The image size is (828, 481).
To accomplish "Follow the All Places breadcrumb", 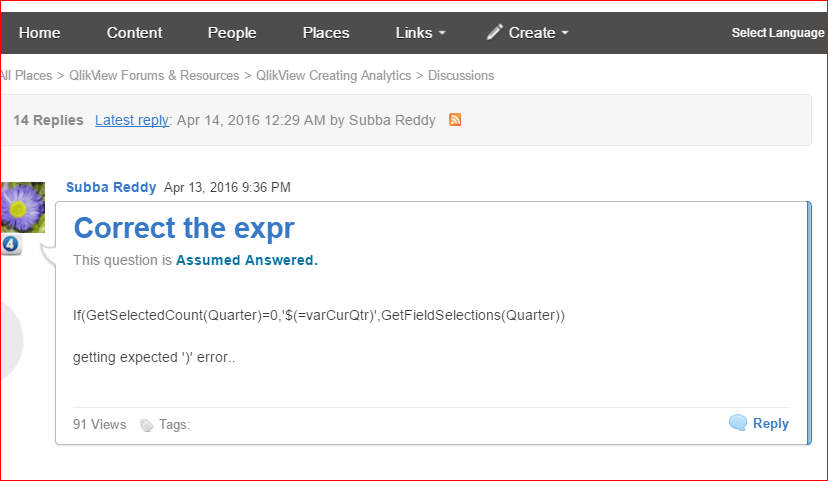I will point(26,76).
